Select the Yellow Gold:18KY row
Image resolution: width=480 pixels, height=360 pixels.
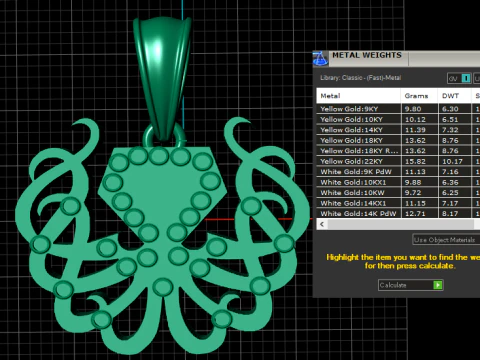pos(398,140)
